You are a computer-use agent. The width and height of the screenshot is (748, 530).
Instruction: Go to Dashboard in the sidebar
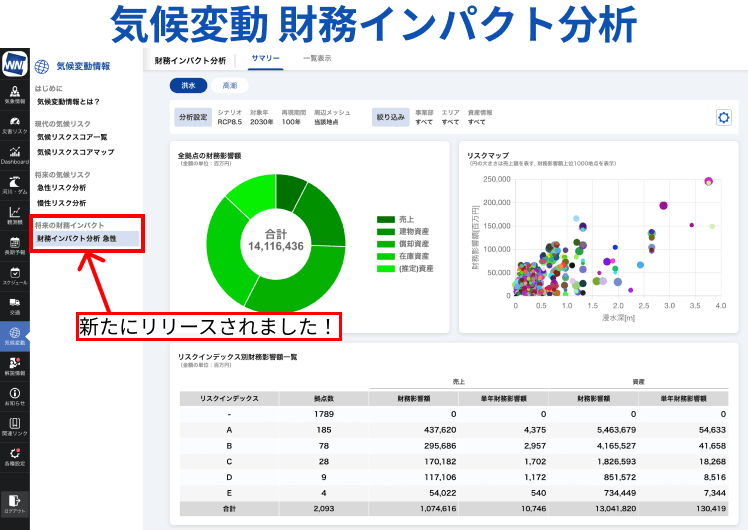coord(14,153)
